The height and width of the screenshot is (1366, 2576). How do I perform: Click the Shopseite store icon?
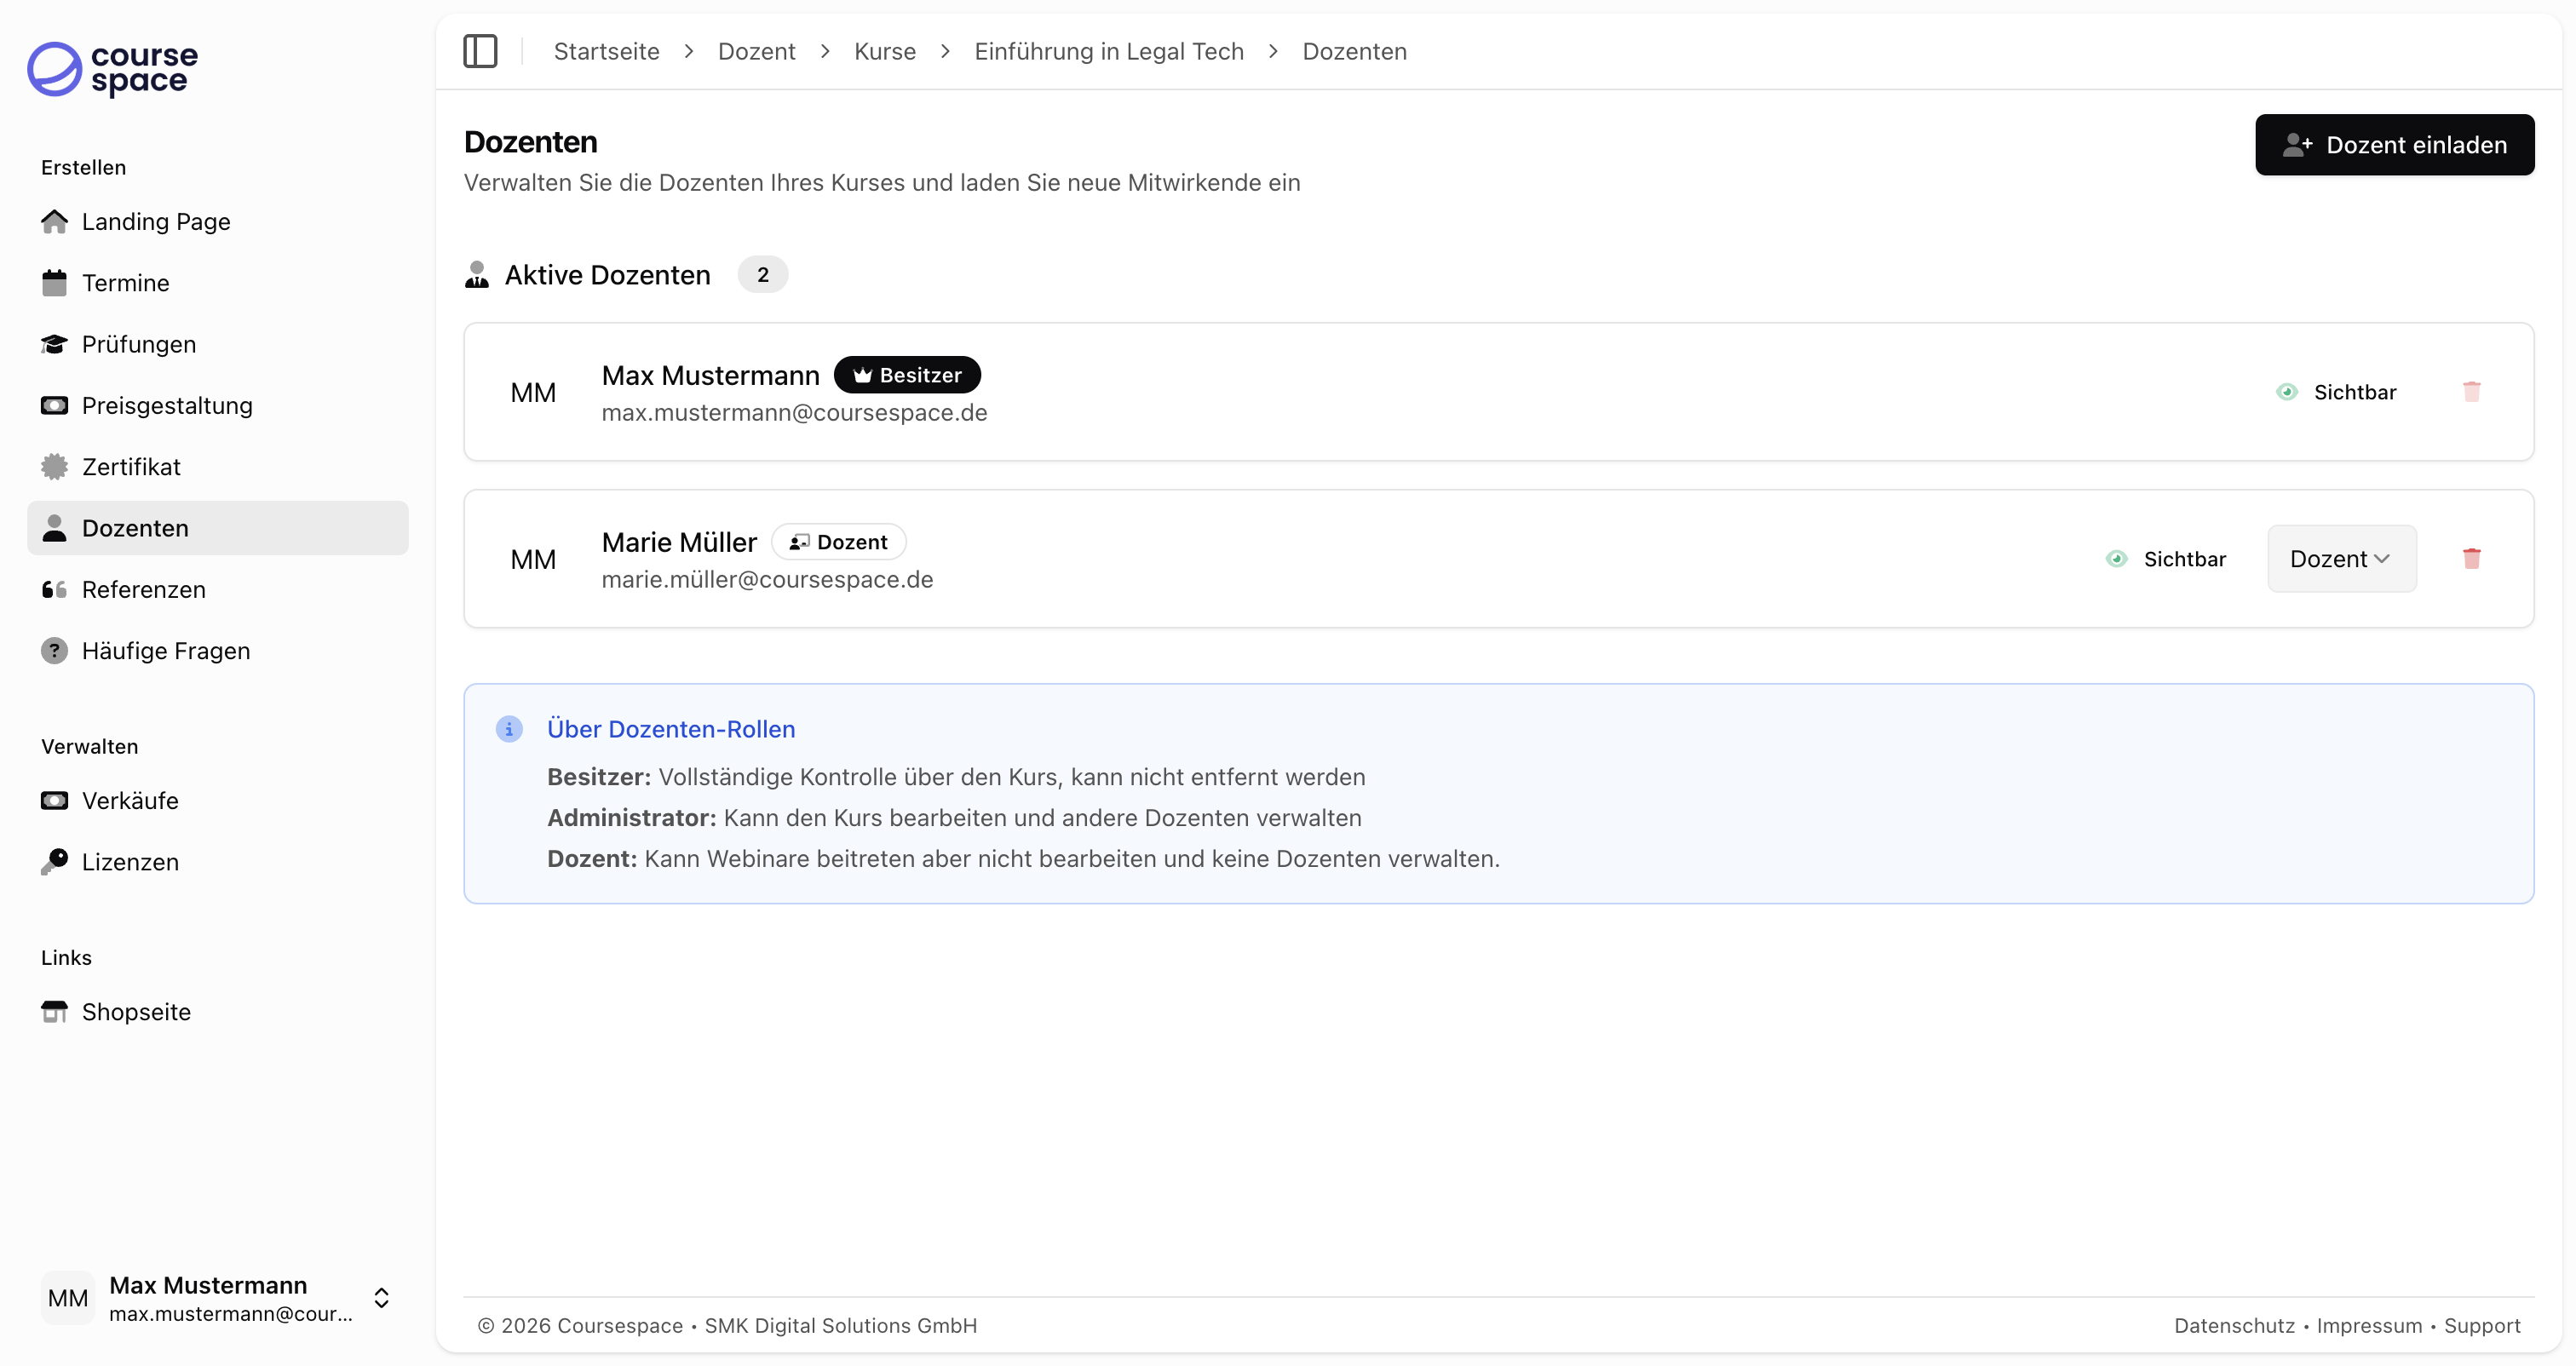[54, 1012]
